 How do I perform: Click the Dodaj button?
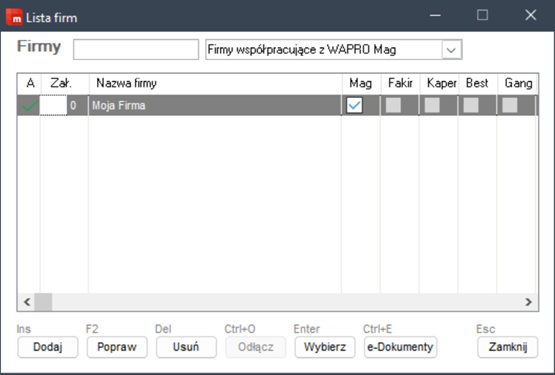(48, 347)
